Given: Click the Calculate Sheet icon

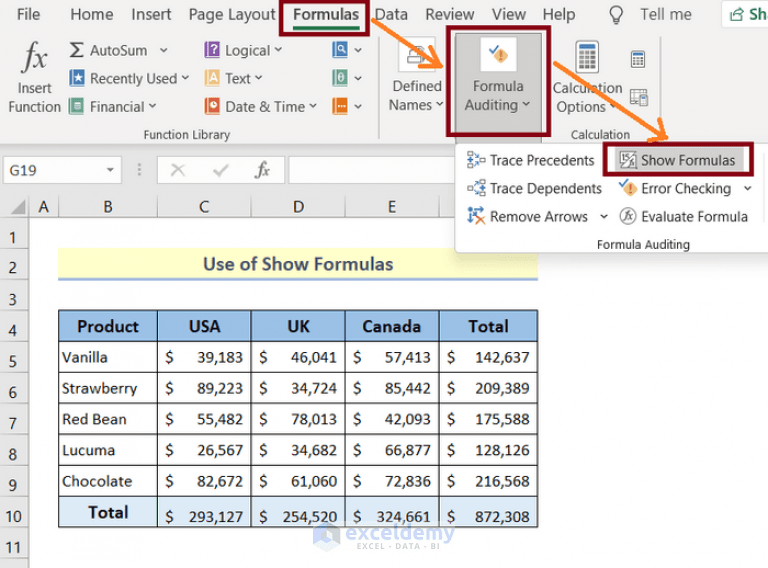Looking at the screenshot, I should click(x=639, y=97).
